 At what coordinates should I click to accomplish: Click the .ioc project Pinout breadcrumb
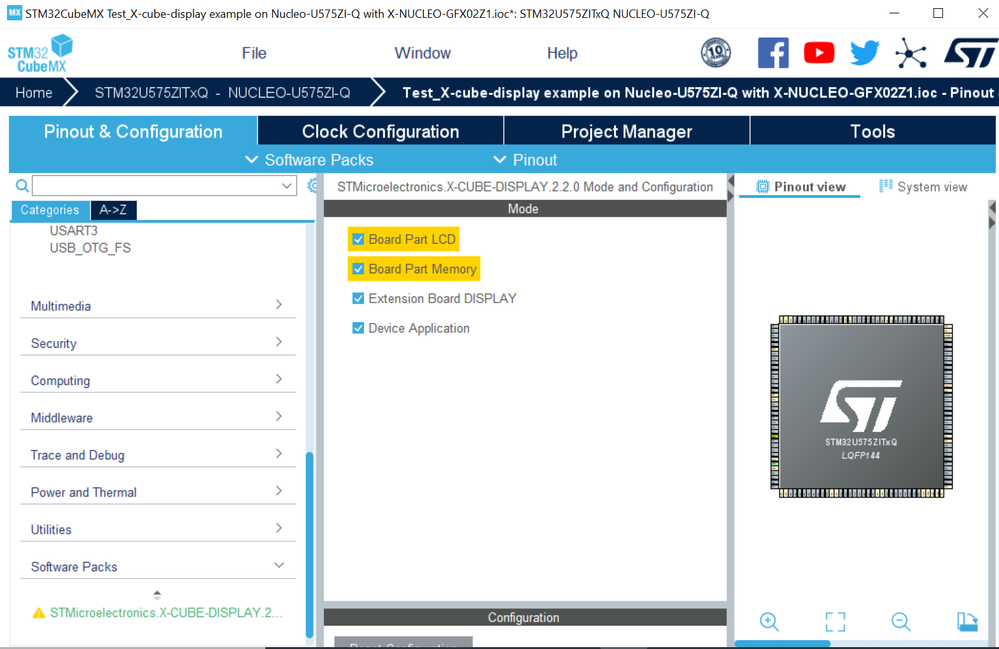[698, 92]
